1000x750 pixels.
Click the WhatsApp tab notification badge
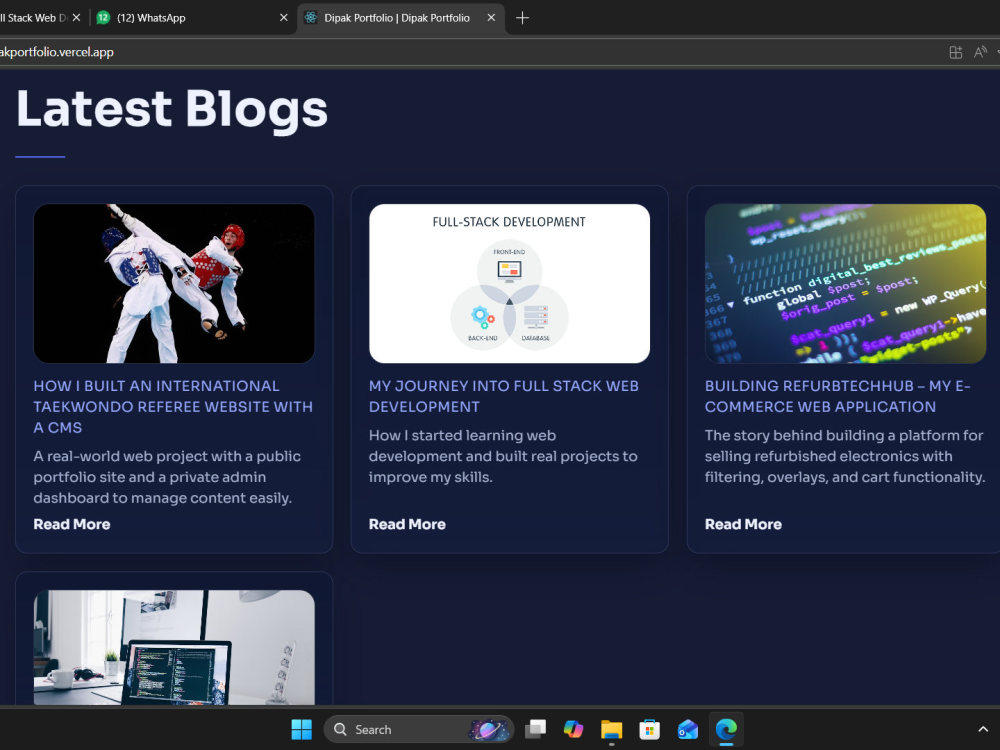tap(103, 18)
